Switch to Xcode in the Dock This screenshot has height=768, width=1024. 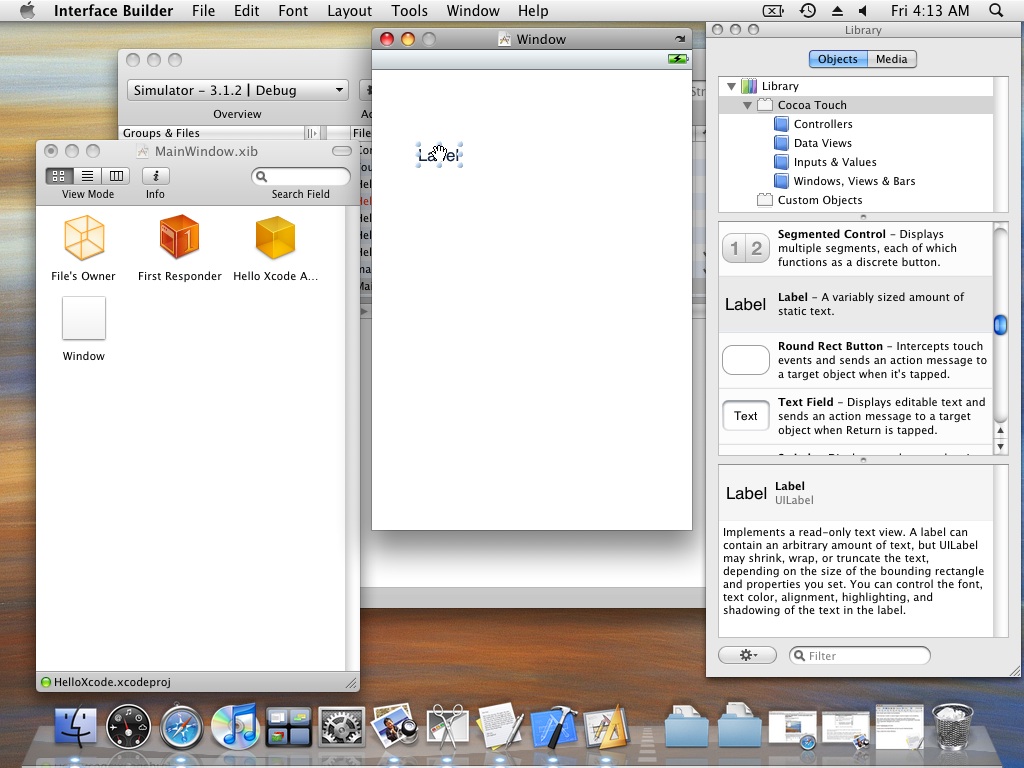tap(554, 726)
